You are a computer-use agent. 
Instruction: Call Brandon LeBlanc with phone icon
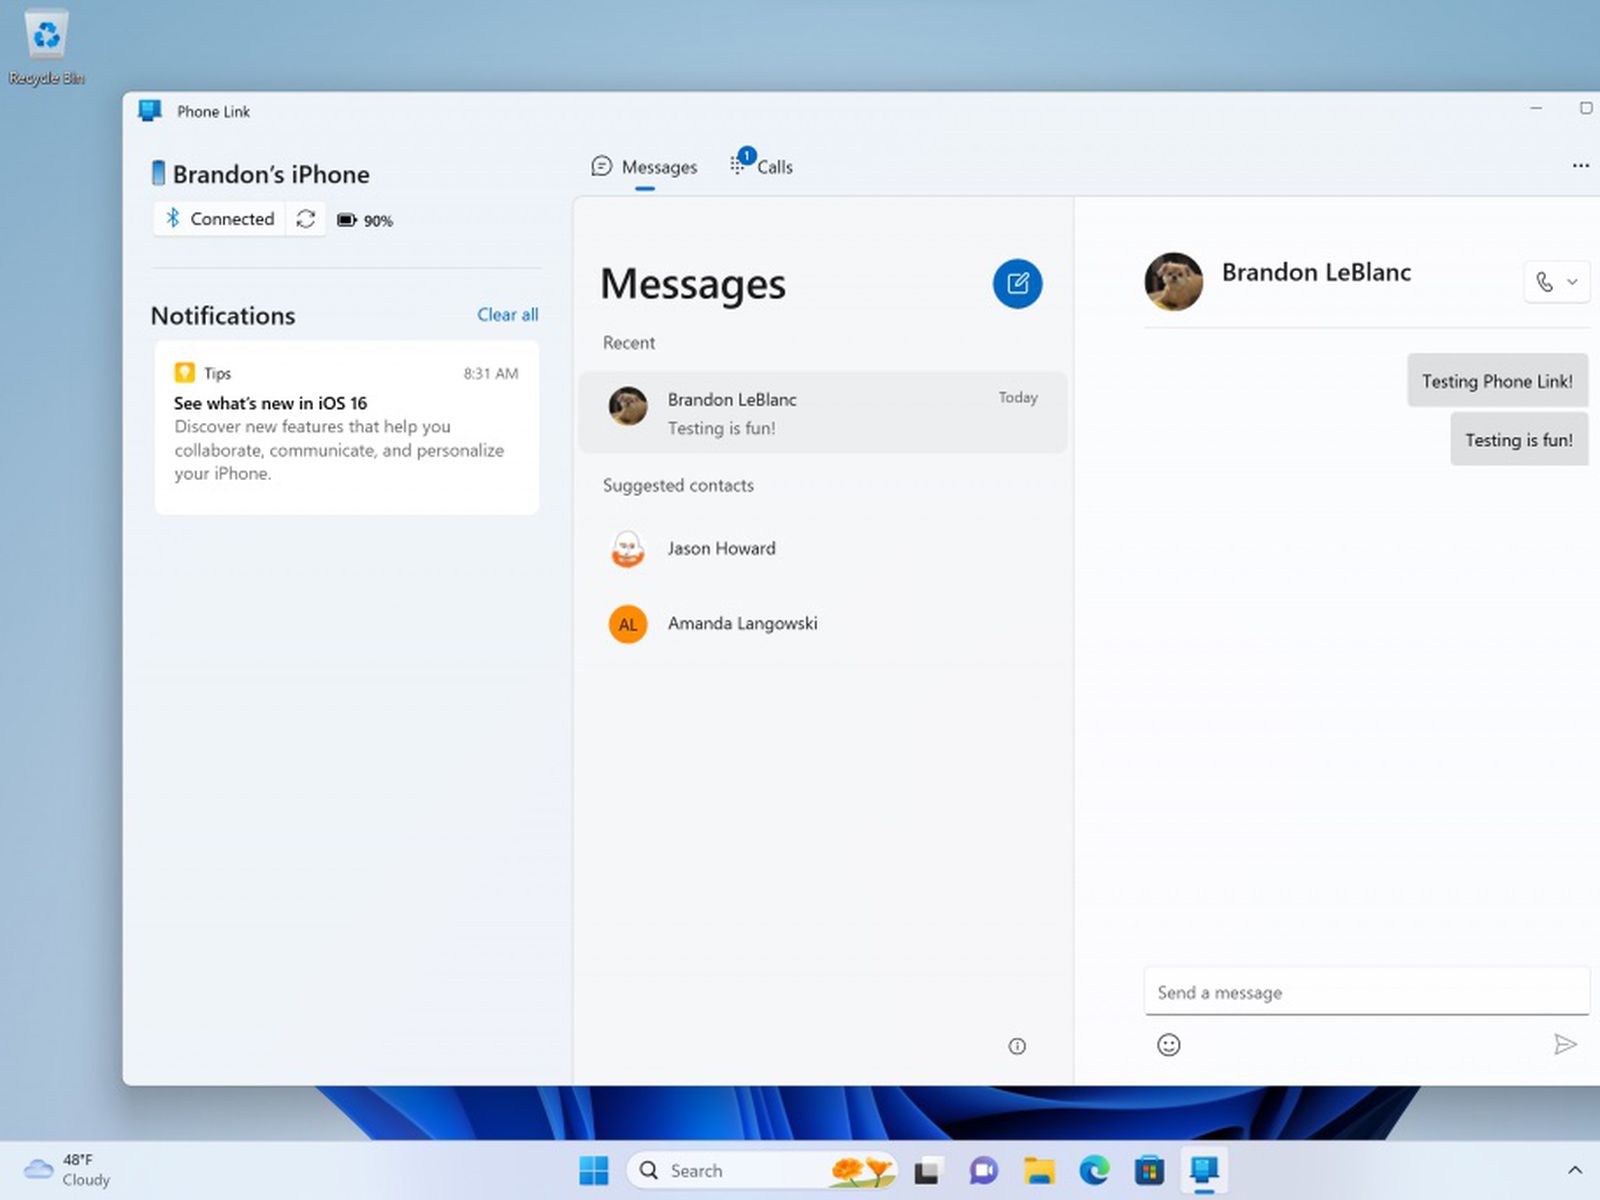[x=1544, y=282]
